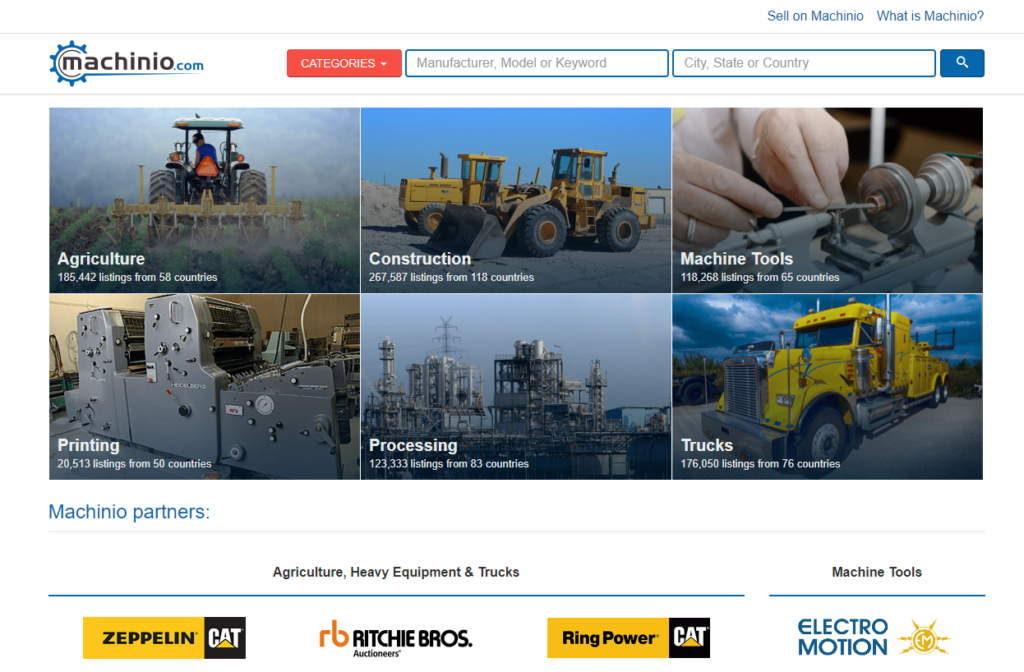Click the magnifying glass search icon

(961, 62)
